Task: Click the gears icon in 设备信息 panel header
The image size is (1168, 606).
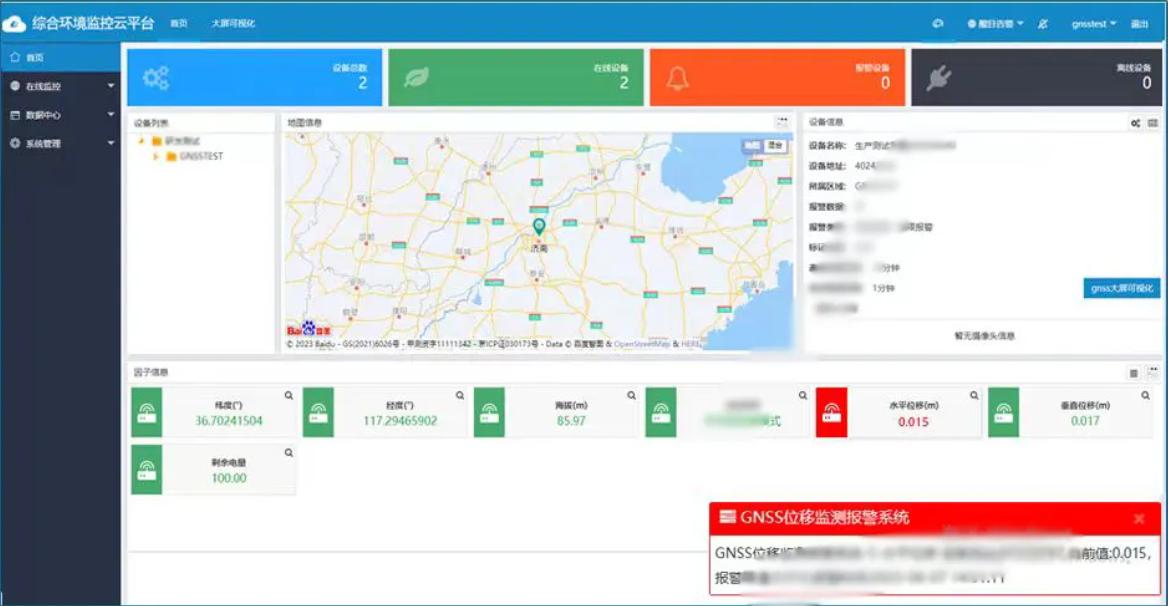Action: pos(1136,123)
